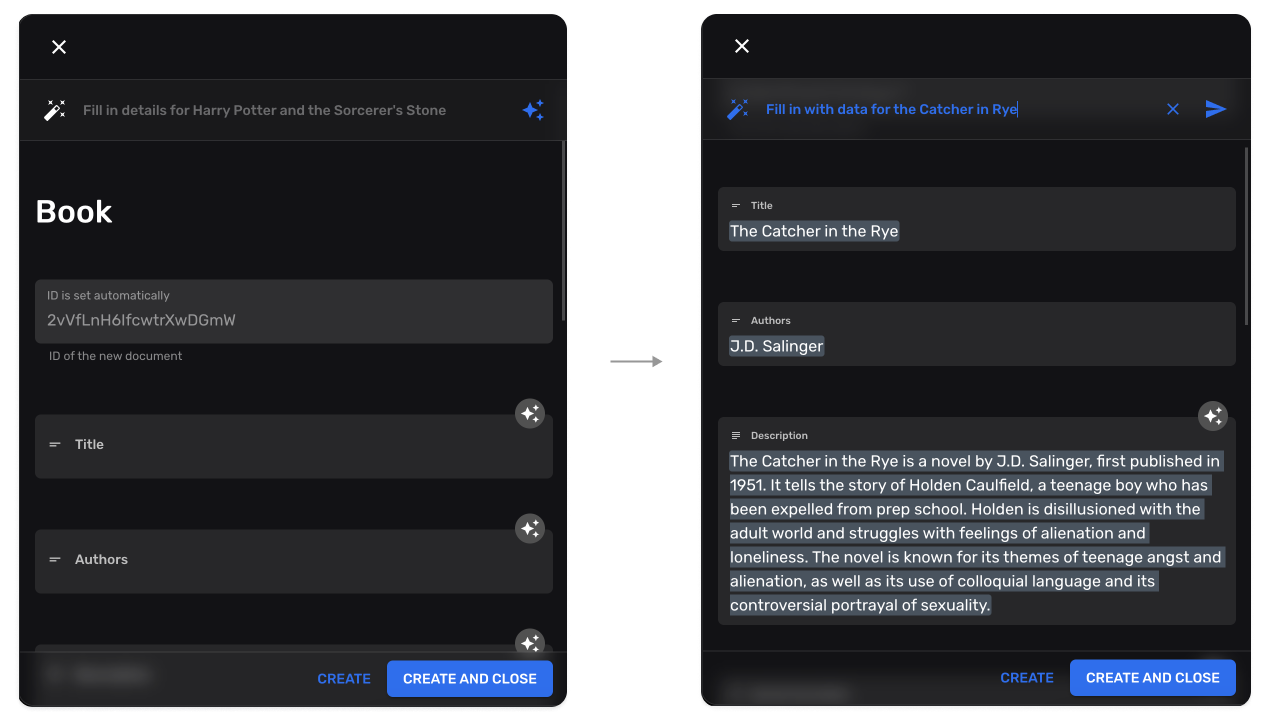
Task: Click the sparkle autofill icon above the Description field
Action: 1212,416
